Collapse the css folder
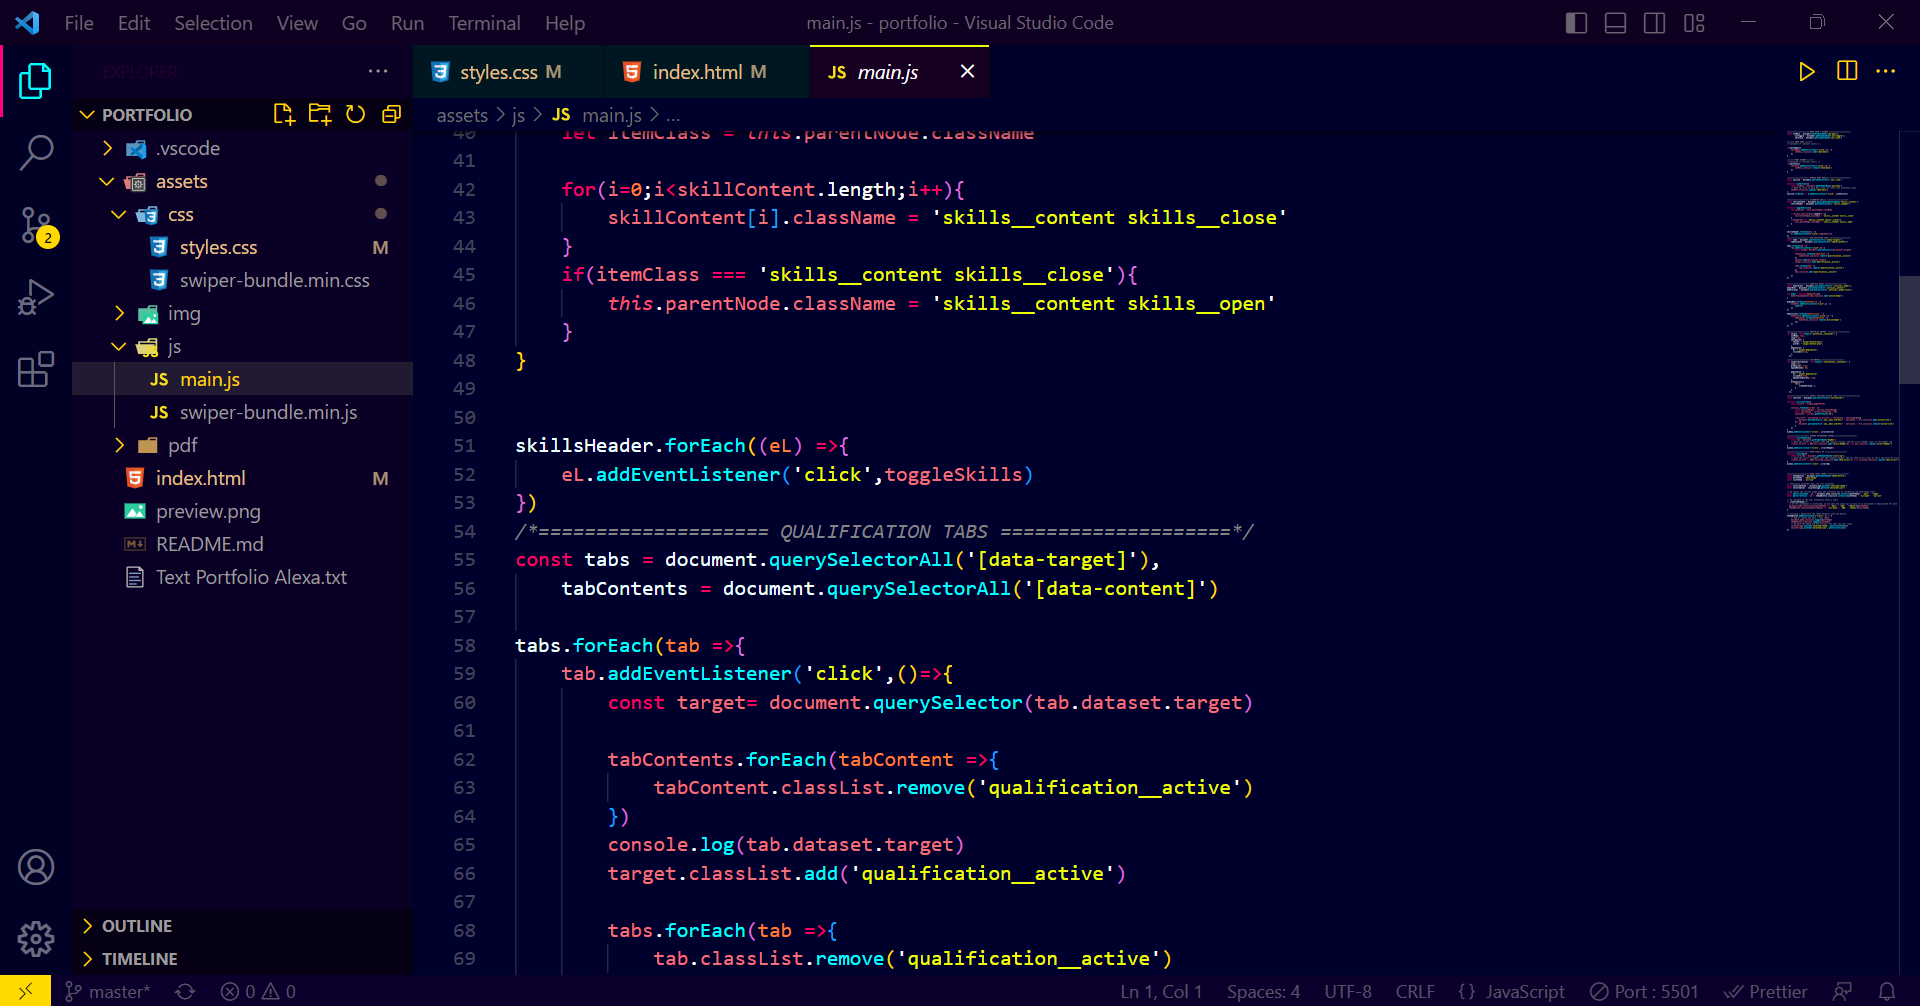 tap(242, 214)
